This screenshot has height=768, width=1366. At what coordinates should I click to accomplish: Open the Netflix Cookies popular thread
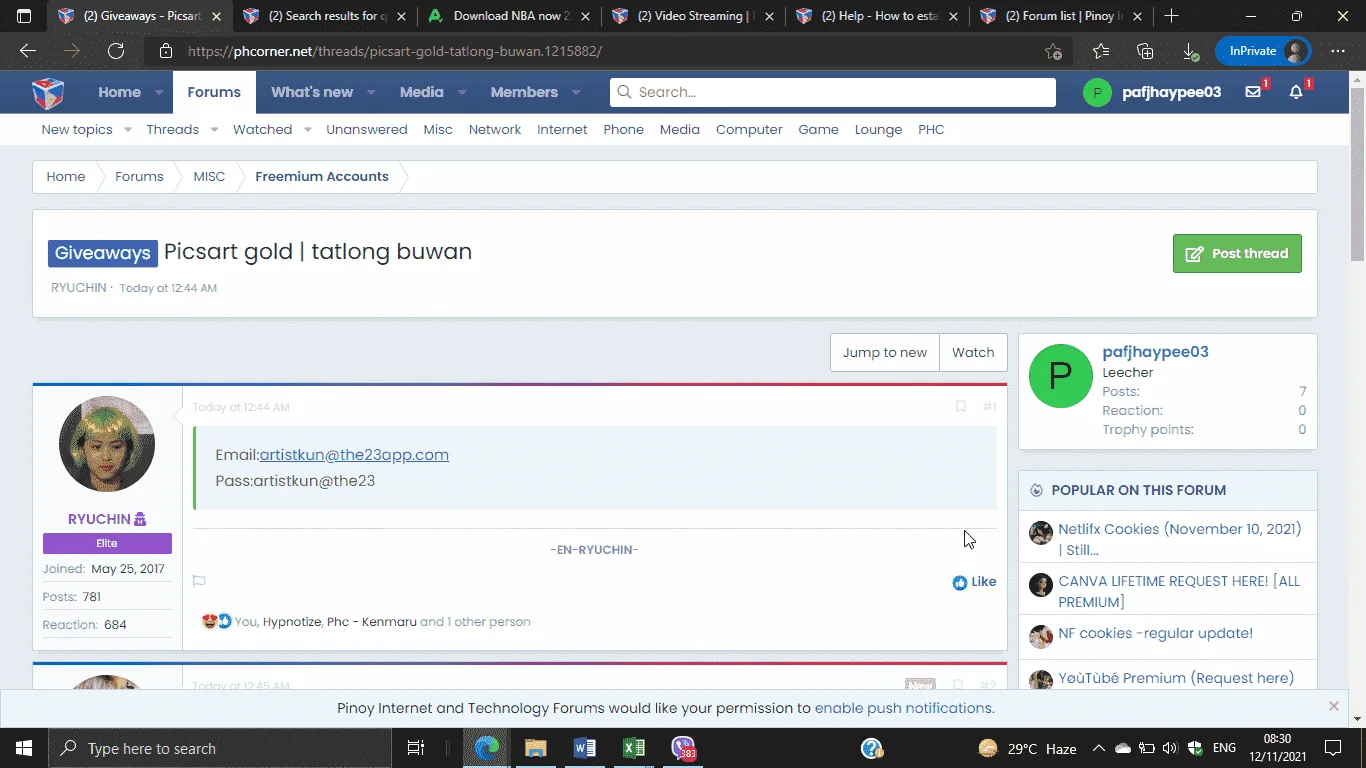coord(1180,539)
